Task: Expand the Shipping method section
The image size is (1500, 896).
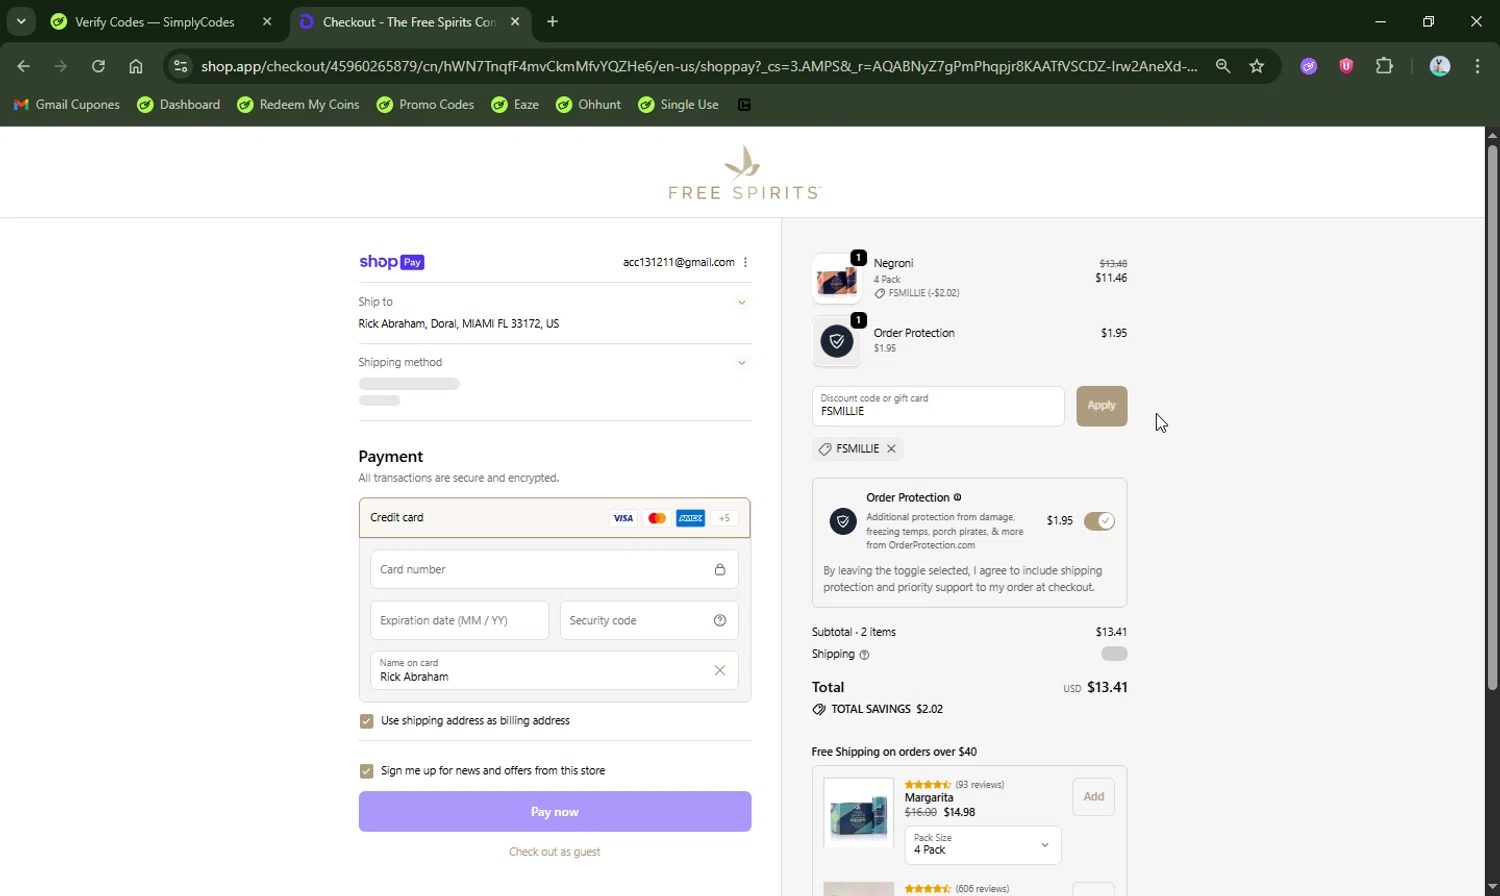Action: click(x=741, y=363)
